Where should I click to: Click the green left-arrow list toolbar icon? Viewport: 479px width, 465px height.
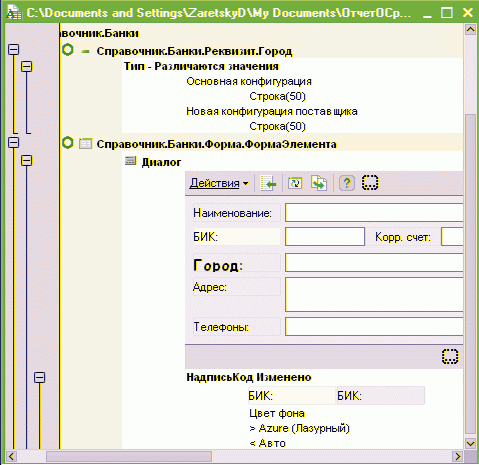point(268,183)
